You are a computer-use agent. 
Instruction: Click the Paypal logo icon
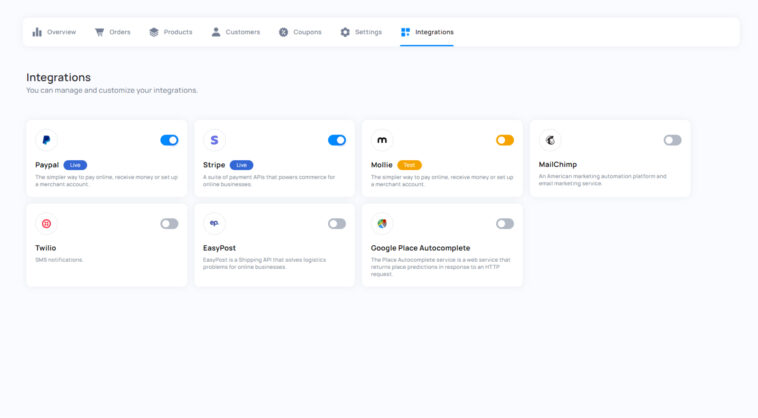[46, 140]
